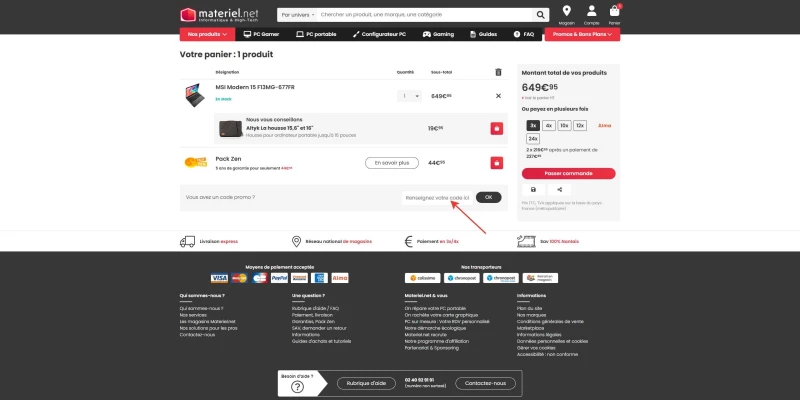Add Pack Zen to cart

pyautogui.click(x=496, y=163)
